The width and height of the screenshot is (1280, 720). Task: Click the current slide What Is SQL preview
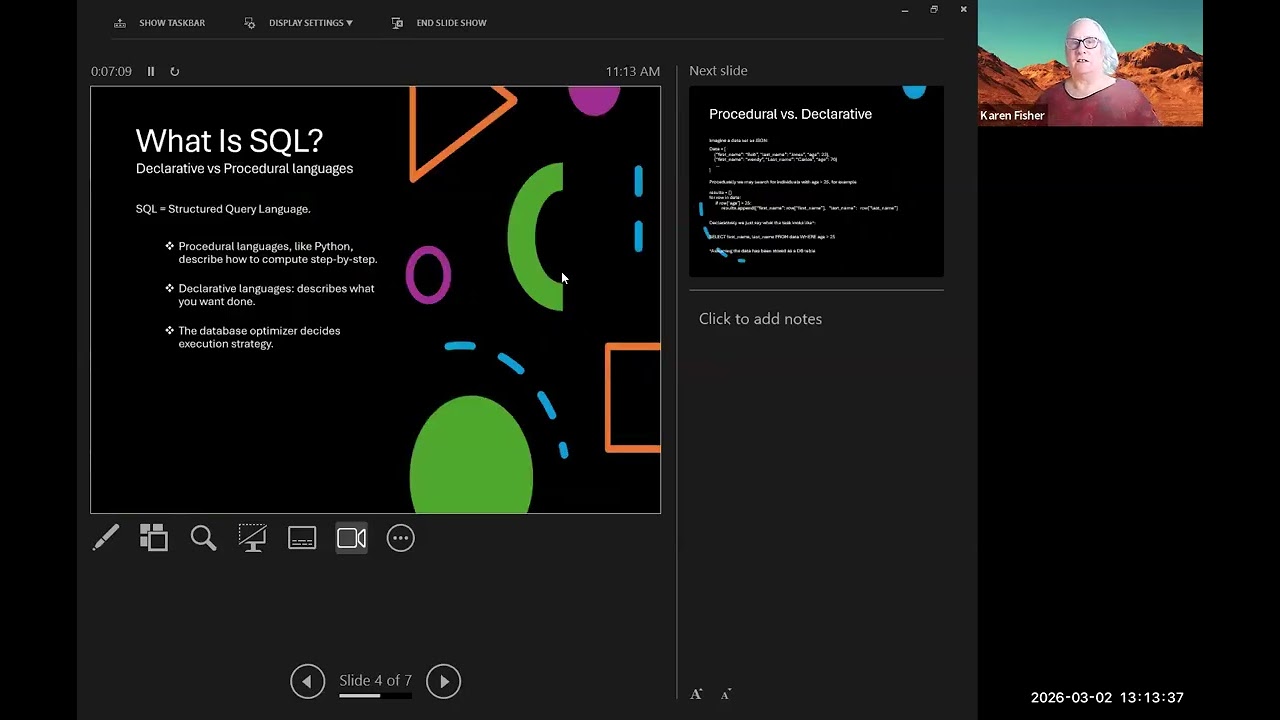pos(375,300)
